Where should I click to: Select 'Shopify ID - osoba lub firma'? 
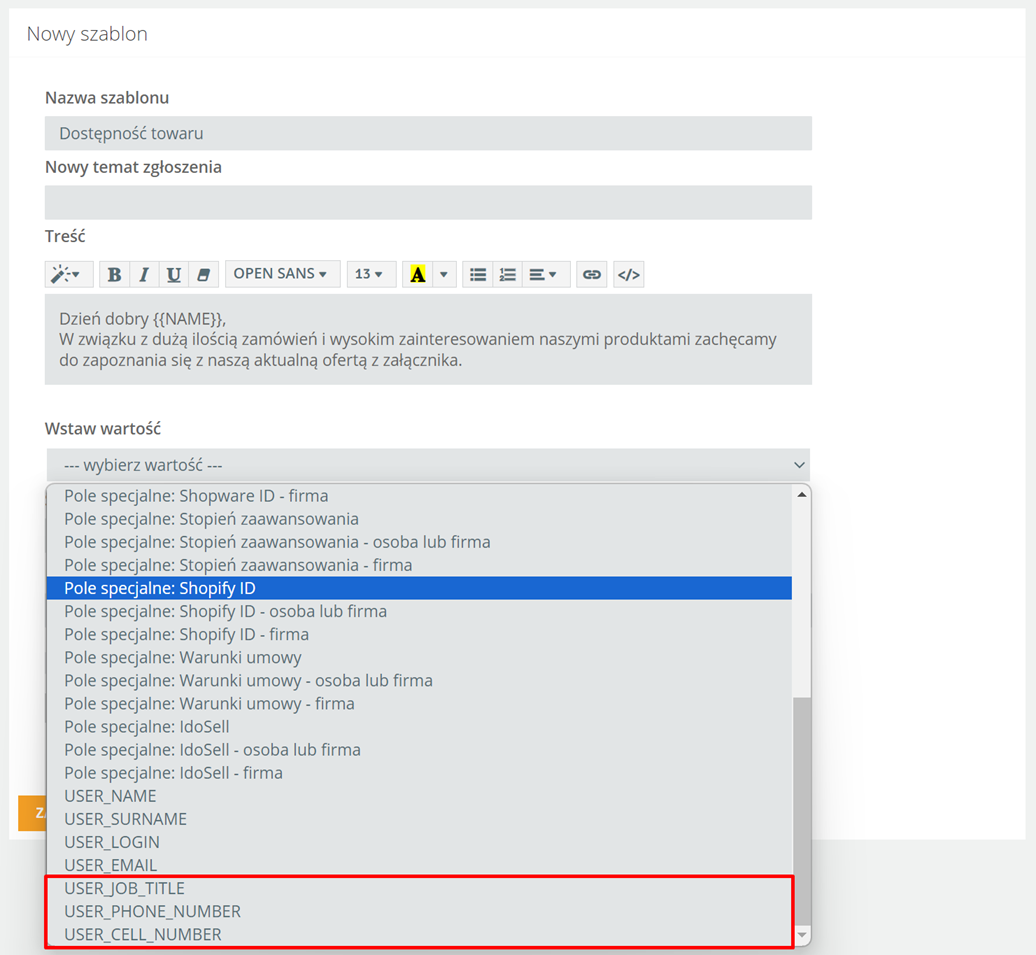(419, 611)
